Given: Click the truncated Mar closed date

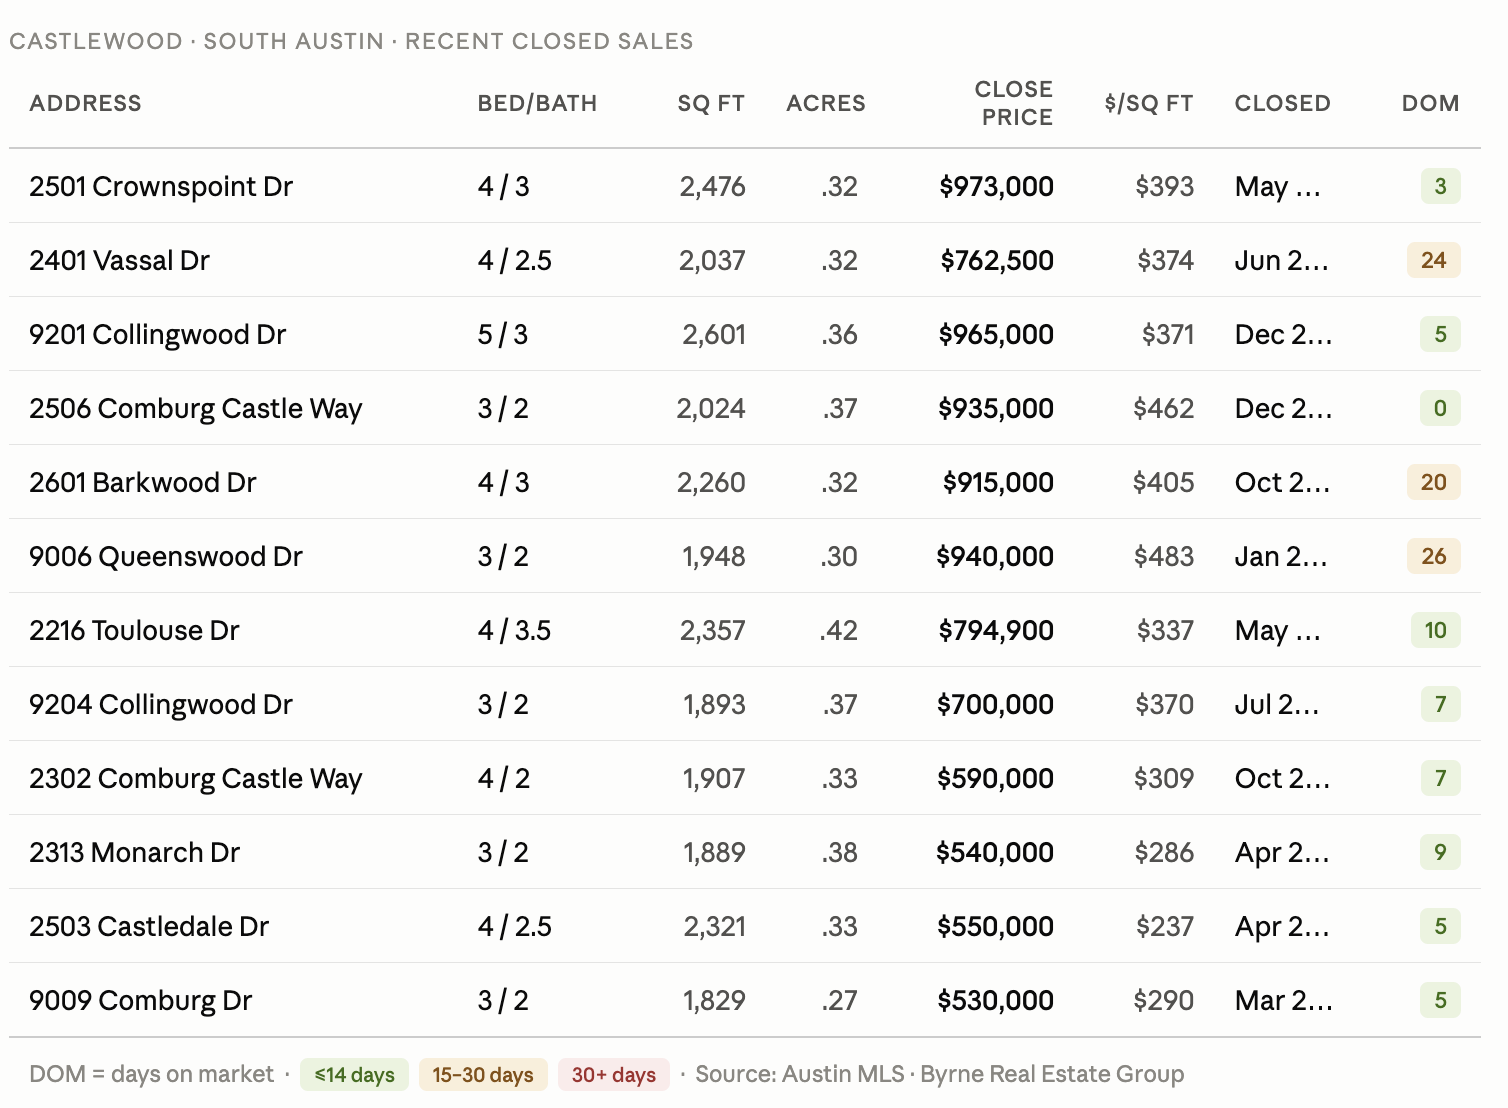Looking at the screenshot, I should (x=1284, y=1000).
